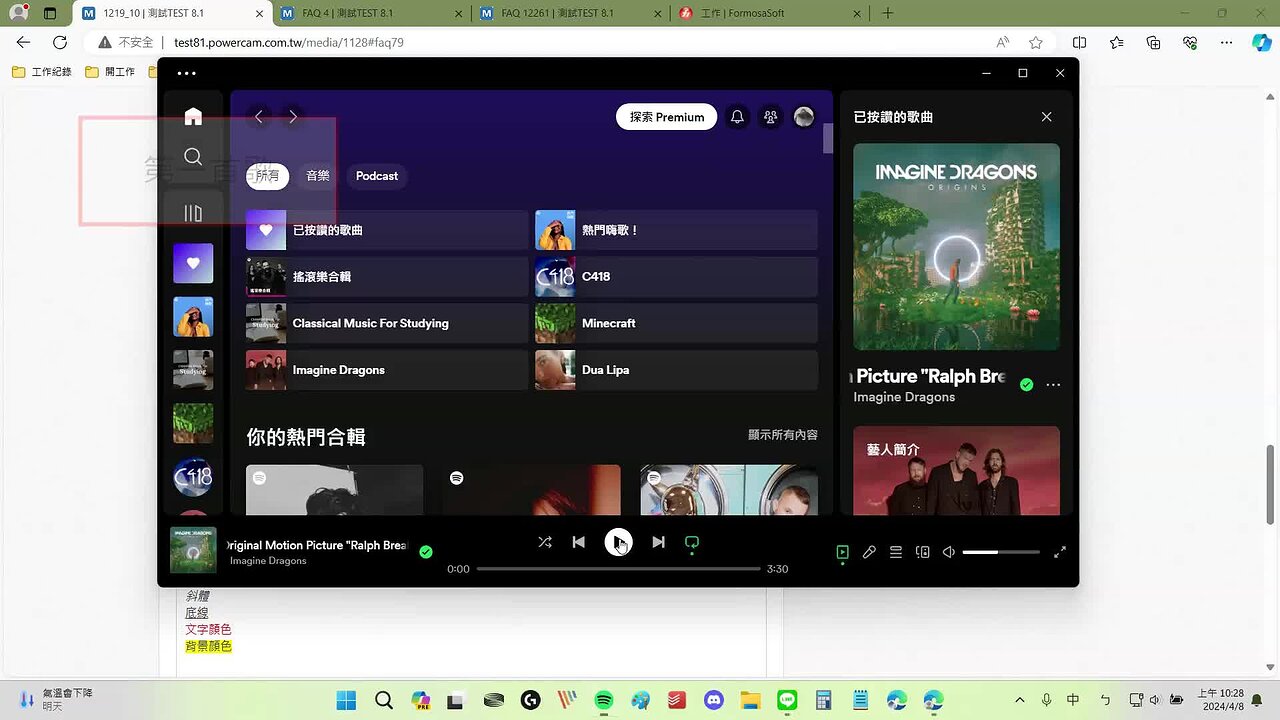
Task: Switch to the FAQ 4 browser tab
Action: click(372, 14)
